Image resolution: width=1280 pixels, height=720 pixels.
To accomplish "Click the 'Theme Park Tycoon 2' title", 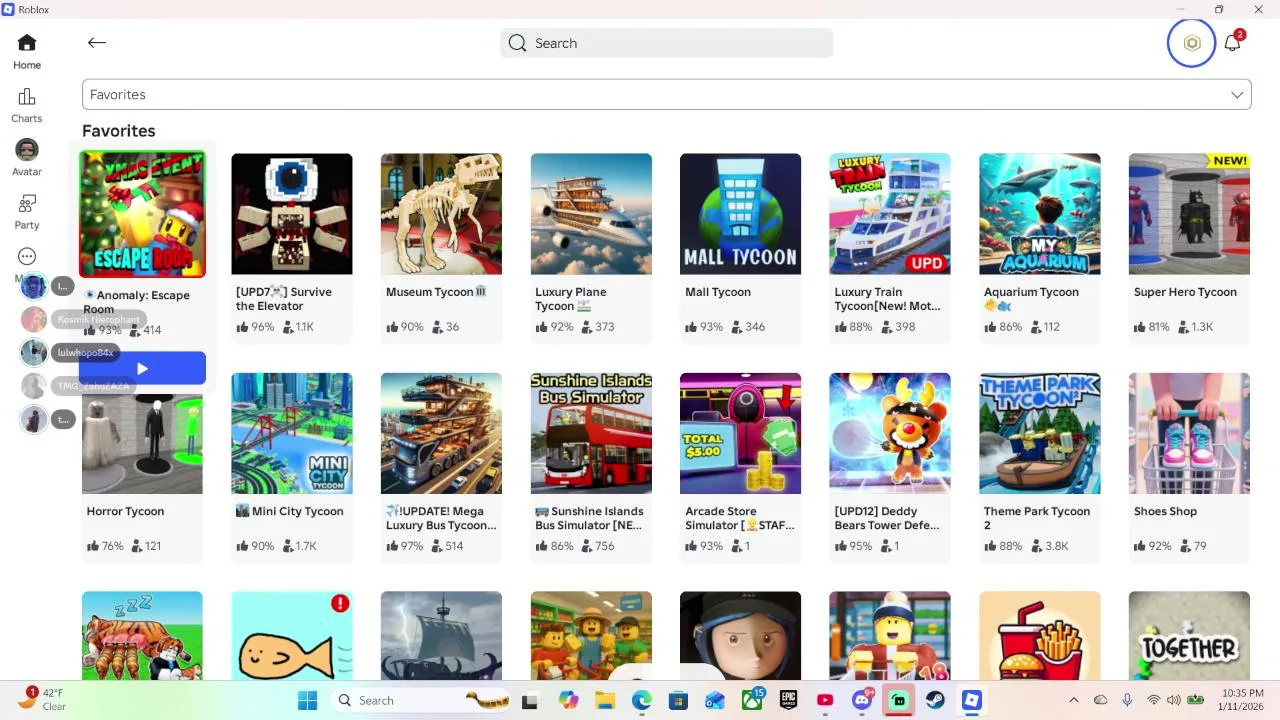I will click(x=1037, y=518).
